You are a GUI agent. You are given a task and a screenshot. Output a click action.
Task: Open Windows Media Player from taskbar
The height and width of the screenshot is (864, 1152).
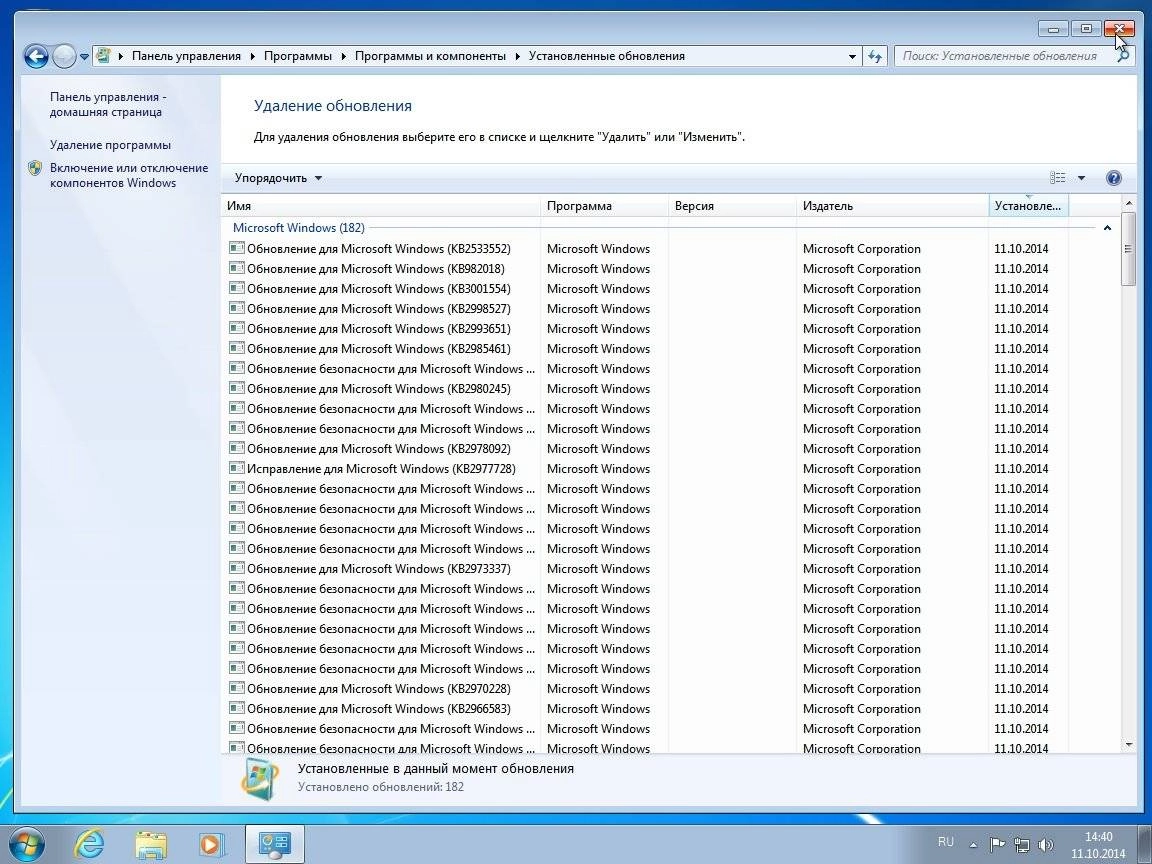click(212, 843)
